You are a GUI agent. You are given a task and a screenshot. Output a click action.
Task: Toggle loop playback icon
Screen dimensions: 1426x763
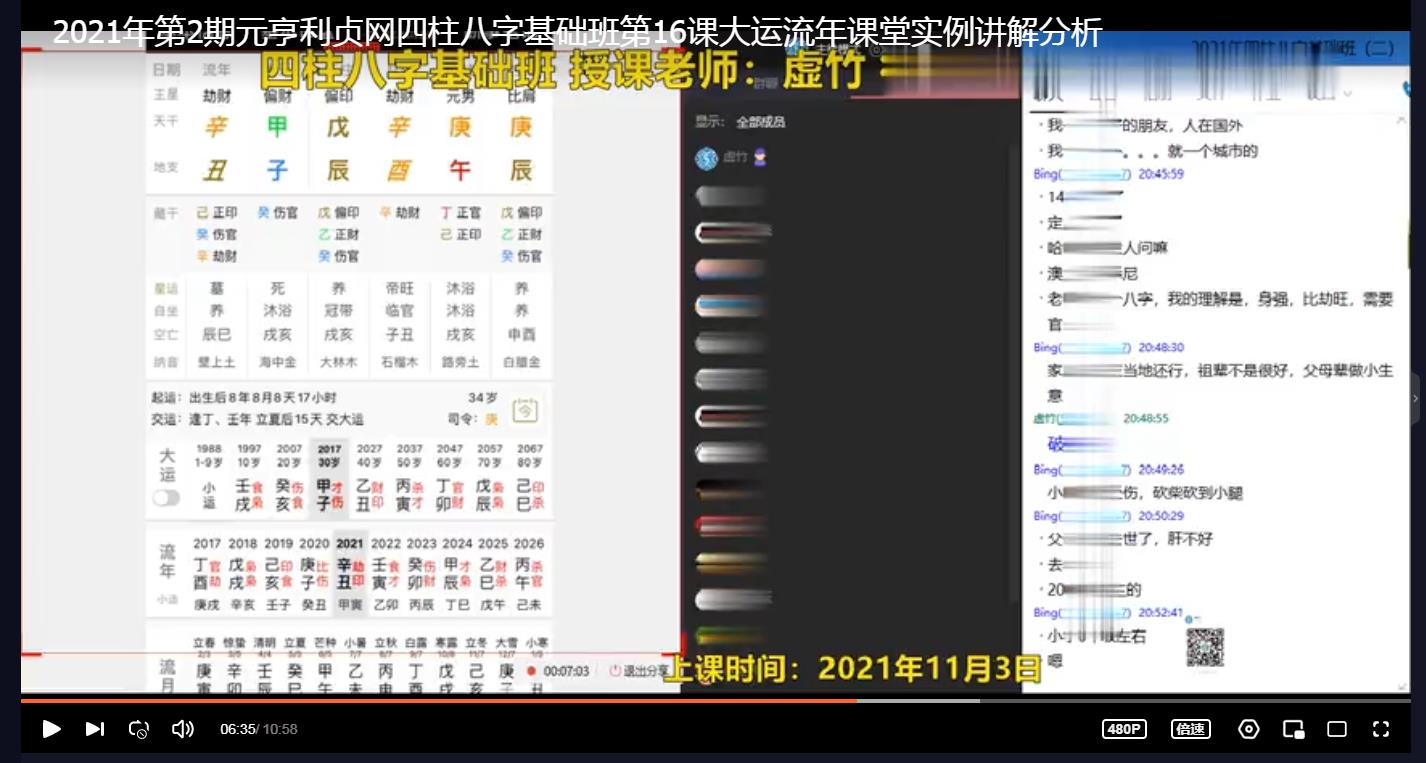(x=139, y=729)
